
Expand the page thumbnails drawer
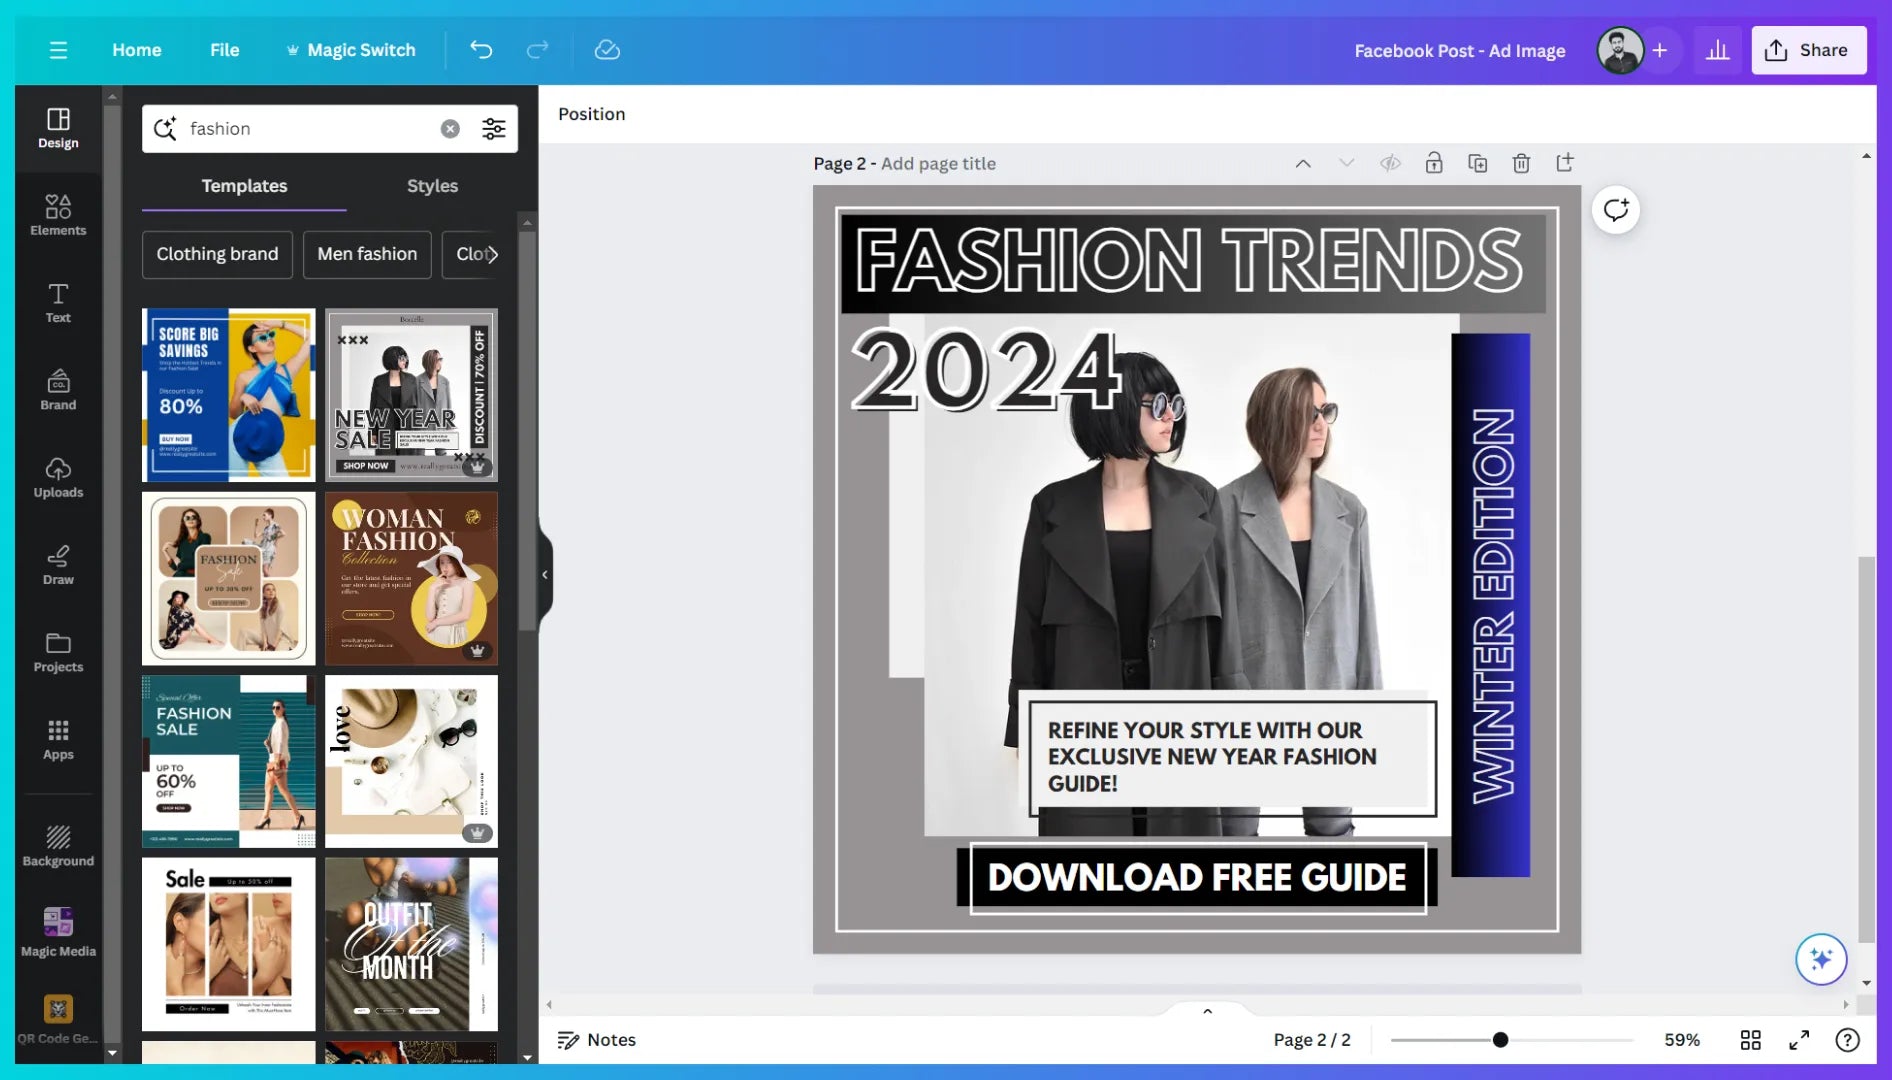1207,1011
